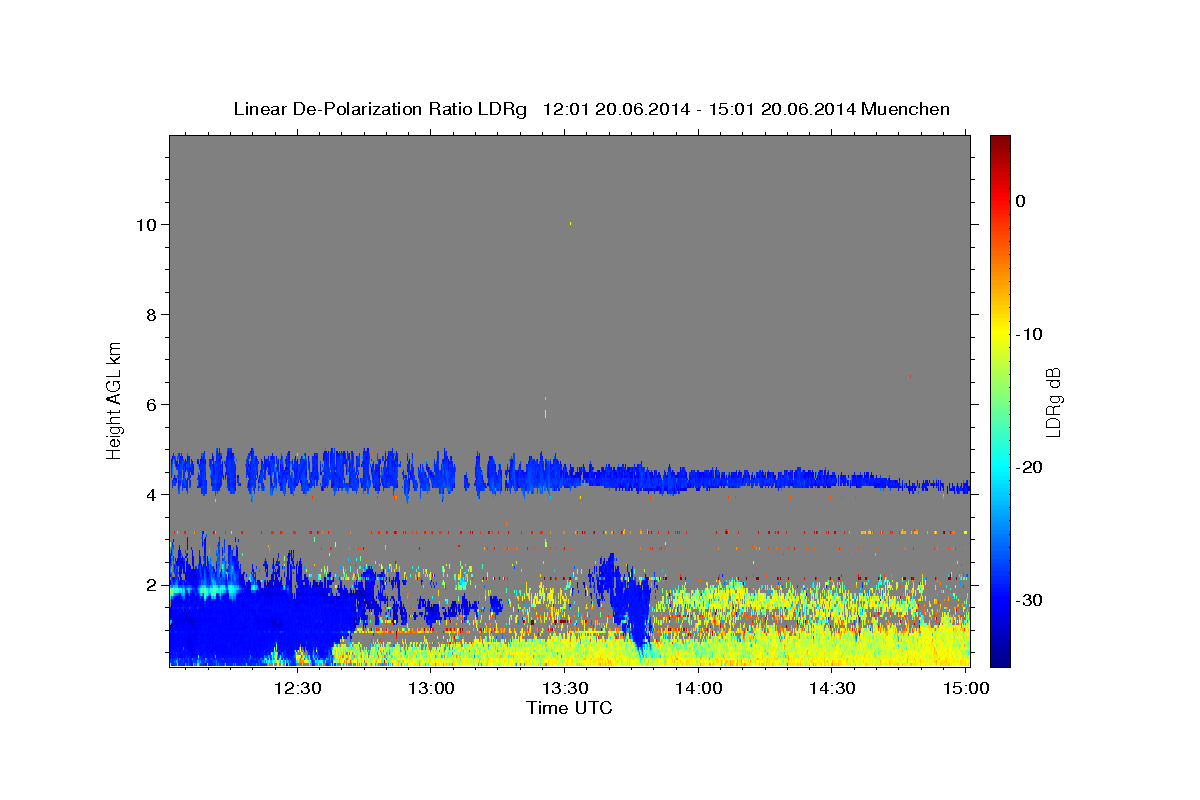Screen dimensions: 1200x800
Task: Click the 12:30 time tick label
Action: pyautogui.click(x=297, y=688)
